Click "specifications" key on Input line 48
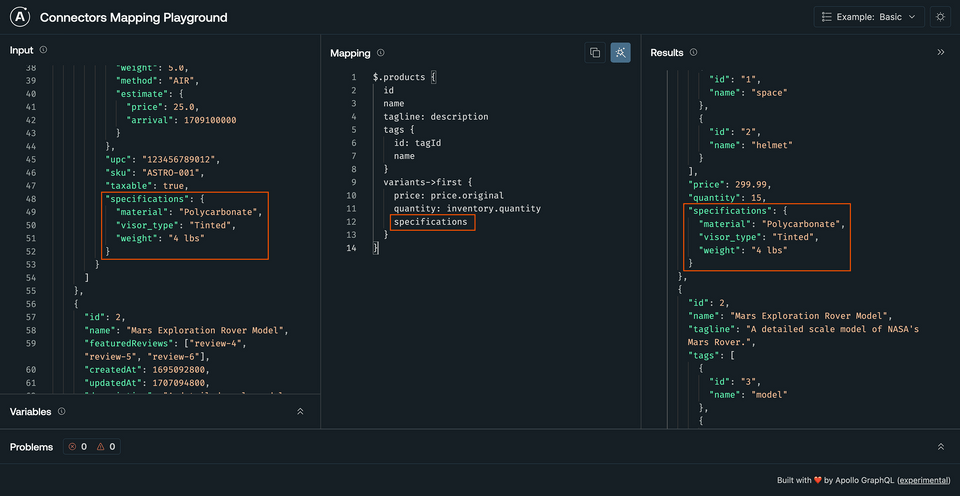 coord(146,199)
